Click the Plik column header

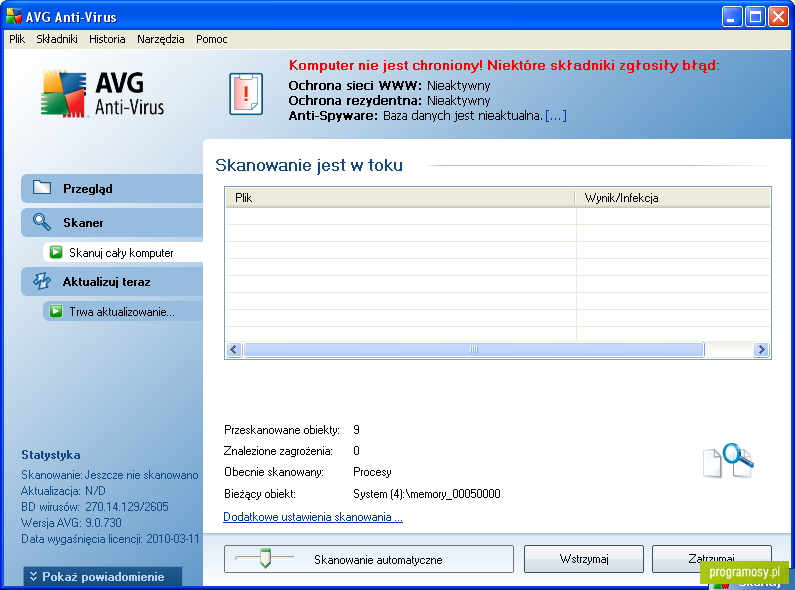tap(400, 198)
